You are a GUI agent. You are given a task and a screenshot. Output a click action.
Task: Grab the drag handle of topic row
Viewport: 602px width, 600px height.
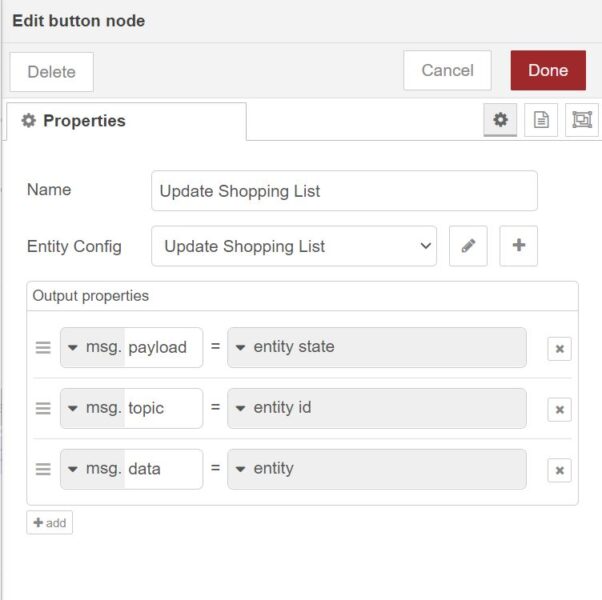43,408
